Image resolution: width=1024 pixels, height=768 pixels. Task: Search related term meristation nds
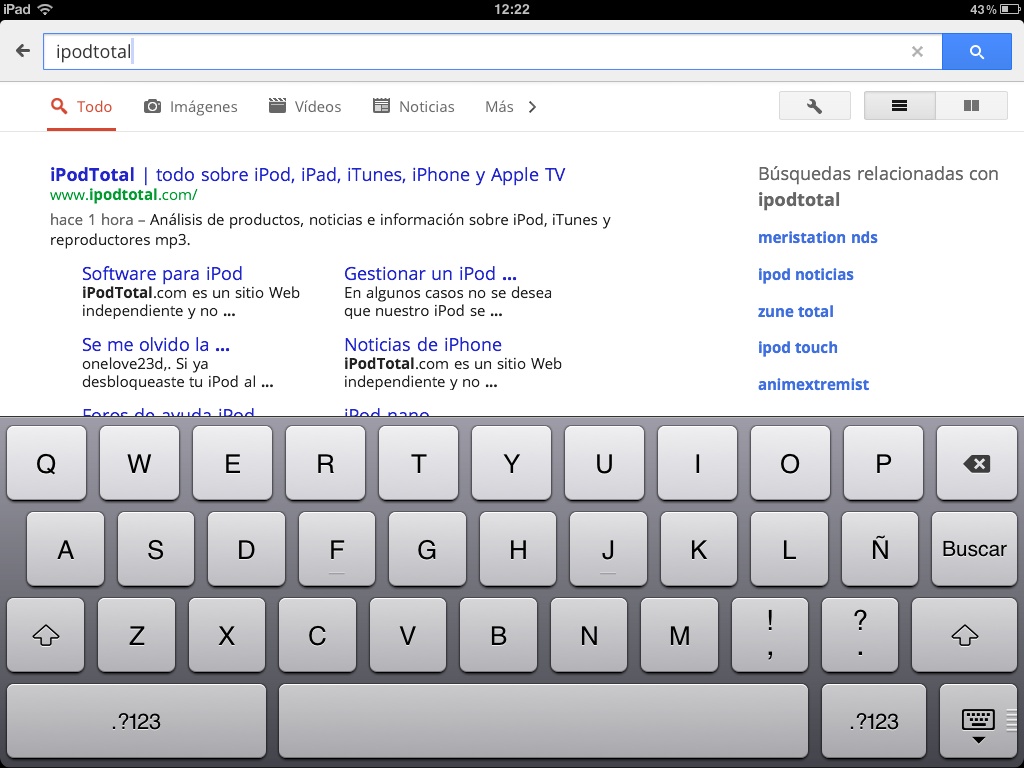coord(818,238)
